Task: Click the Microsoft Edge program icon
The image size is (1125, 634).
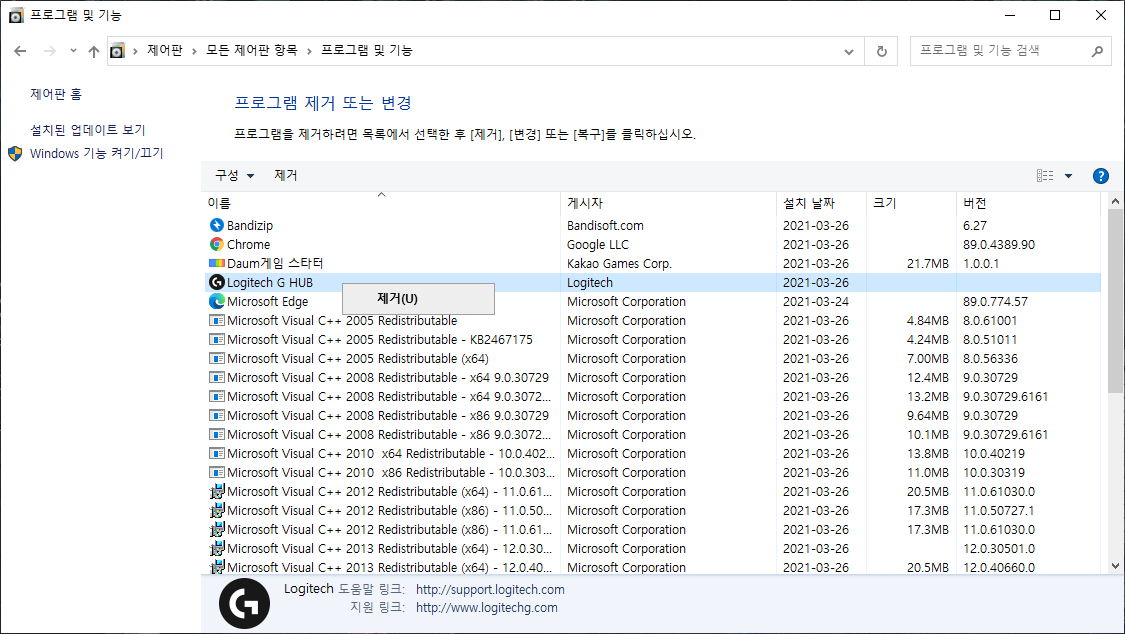Action: pos(217,301)
